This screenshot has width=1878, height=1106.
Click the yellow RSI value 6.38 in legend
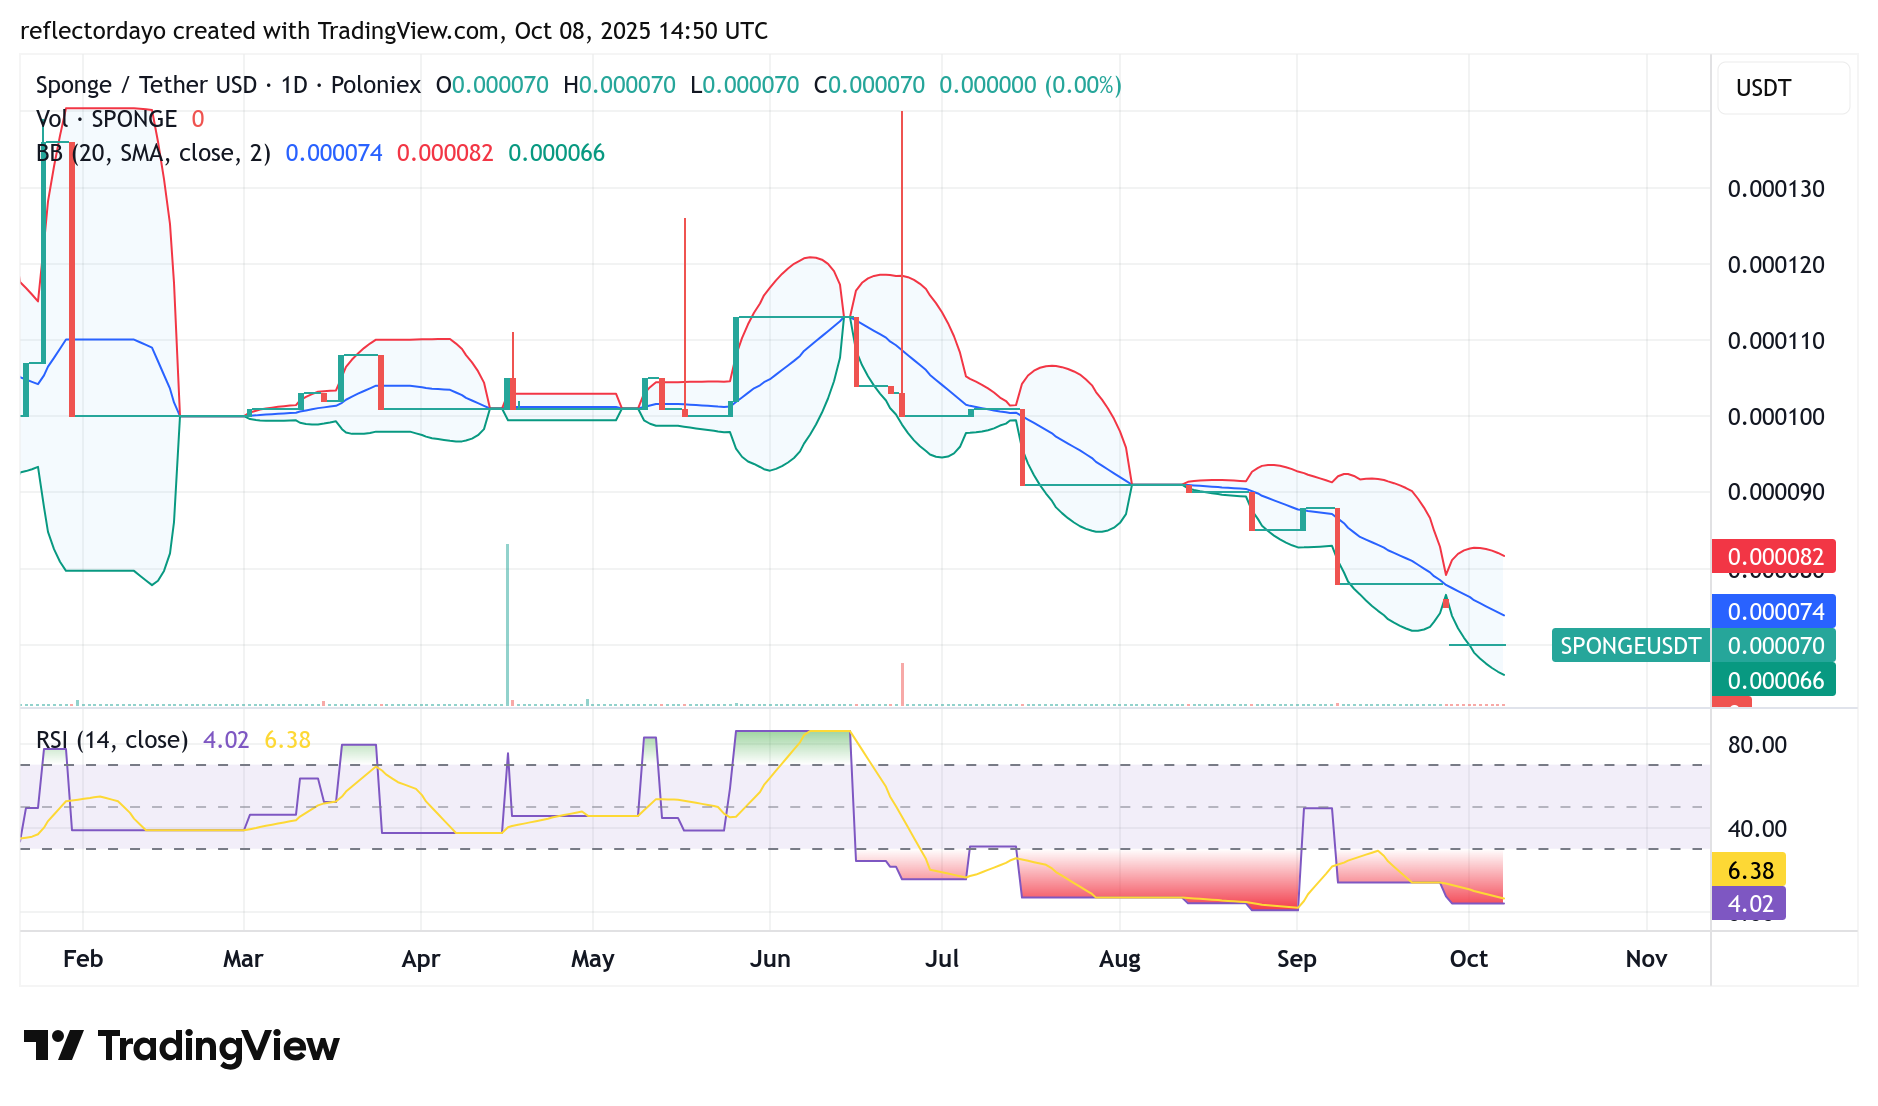tap(288, 740)
